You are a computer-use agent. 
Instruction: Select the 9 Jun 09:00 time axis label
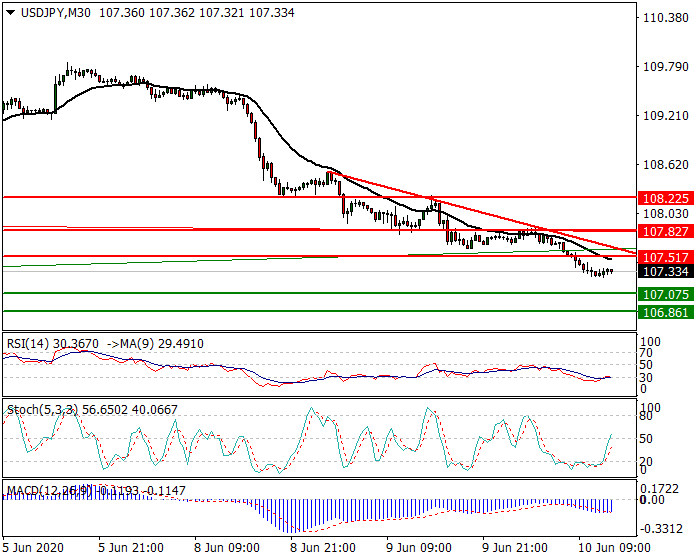[x=419, y=547]
